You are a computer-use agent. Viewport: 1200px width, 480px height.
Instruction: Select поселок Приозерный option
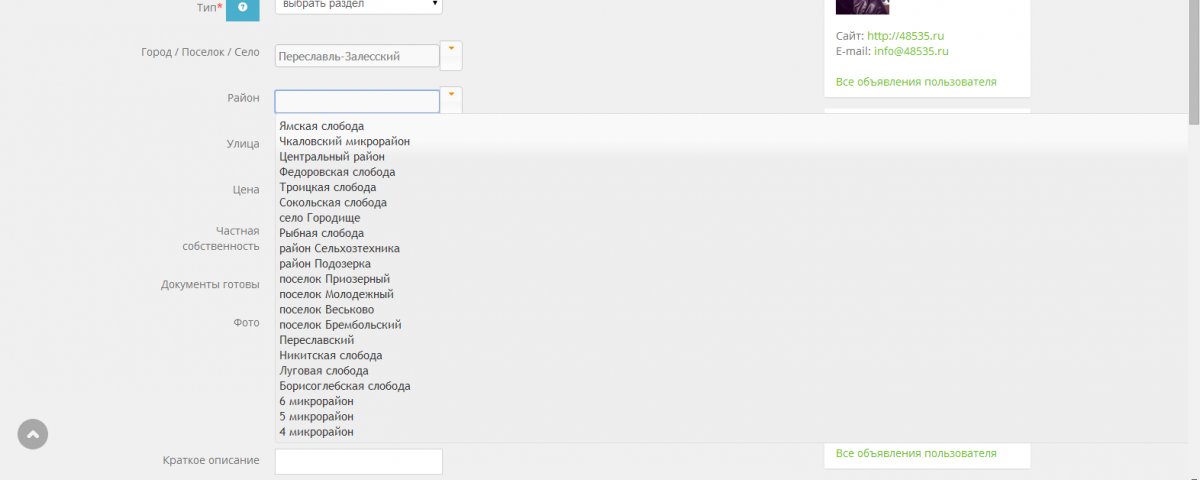[335, 279]
